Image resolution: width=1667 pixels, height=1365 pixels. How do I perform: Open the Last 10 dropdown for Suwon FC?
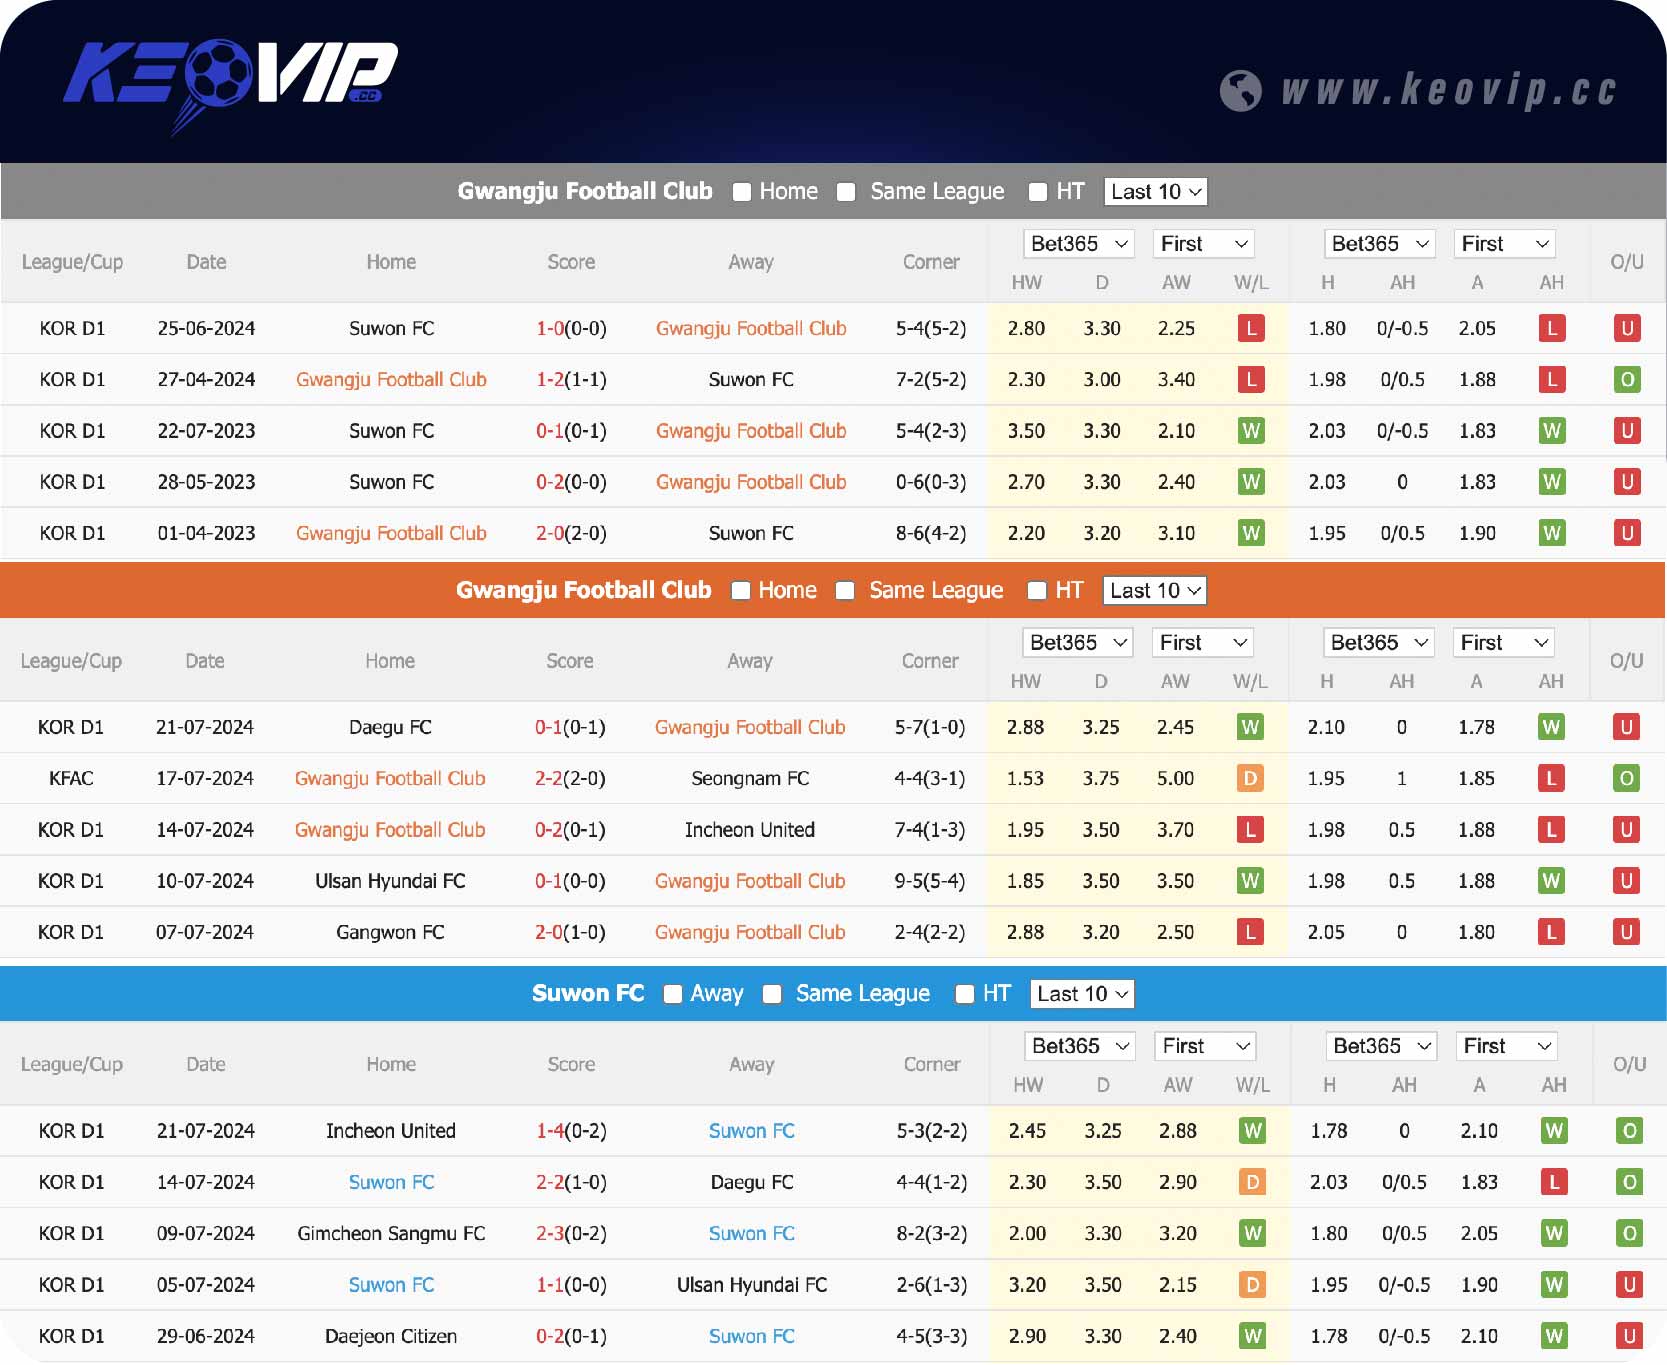(1082, 994)
